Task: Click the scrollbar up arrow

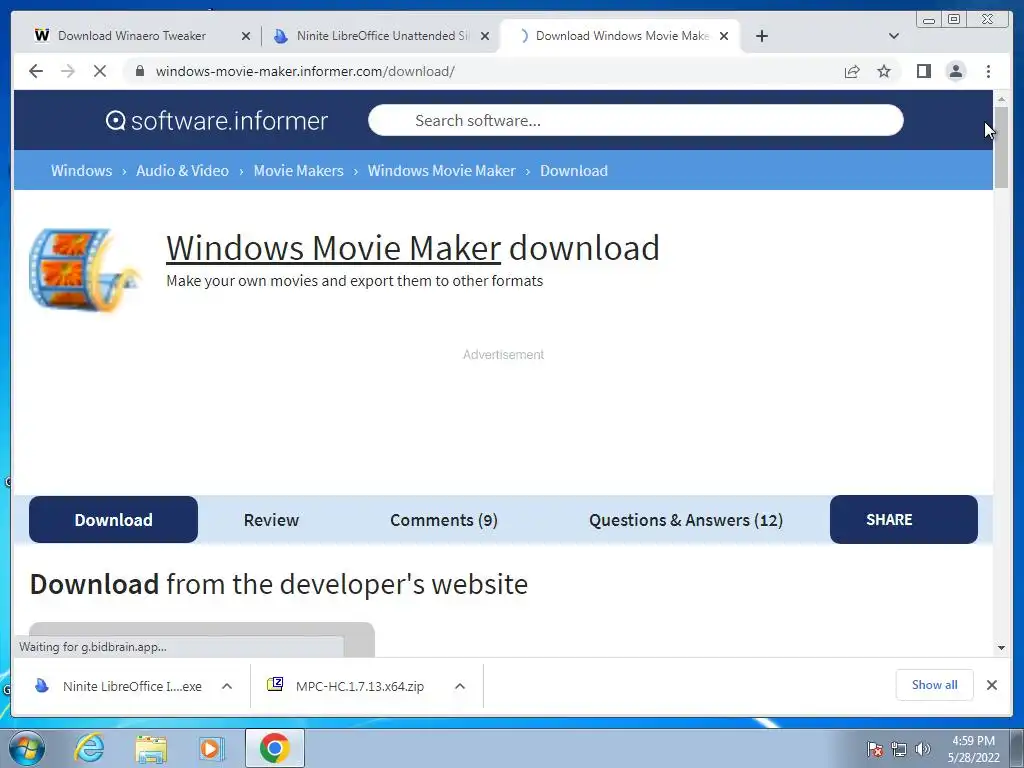Action: (1001, 99)
